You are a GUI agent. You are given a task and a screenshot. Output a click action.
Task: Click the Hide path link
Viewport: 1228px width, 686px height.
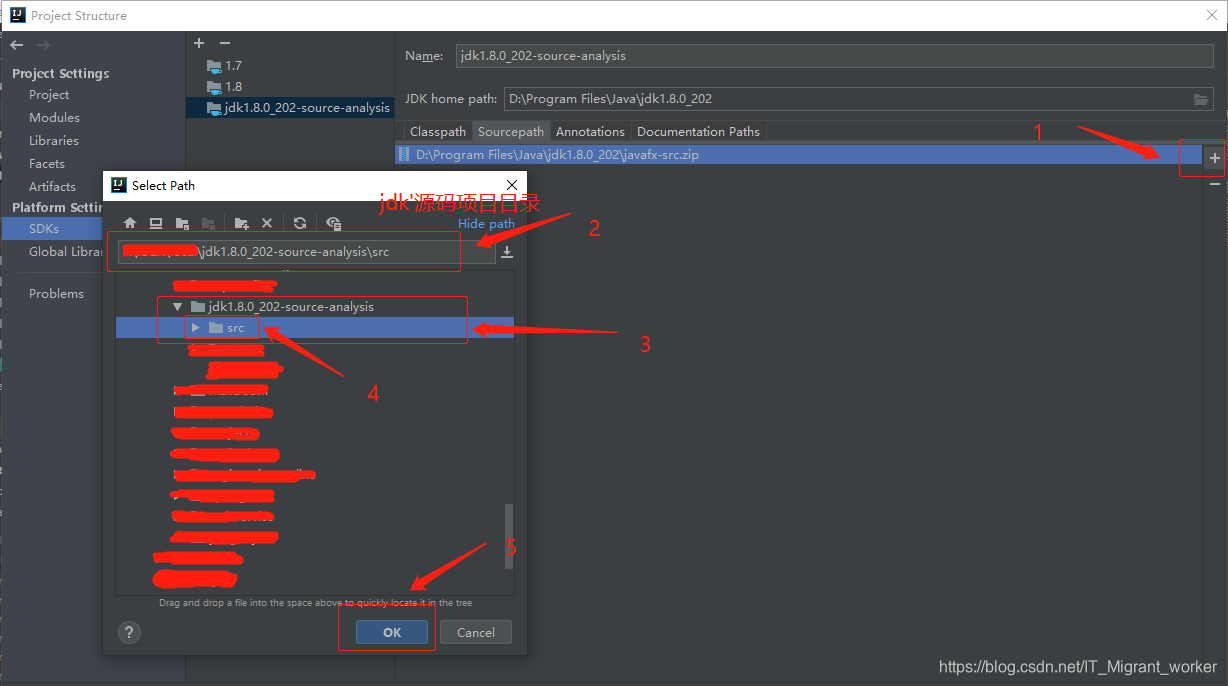tap(486, 224)
